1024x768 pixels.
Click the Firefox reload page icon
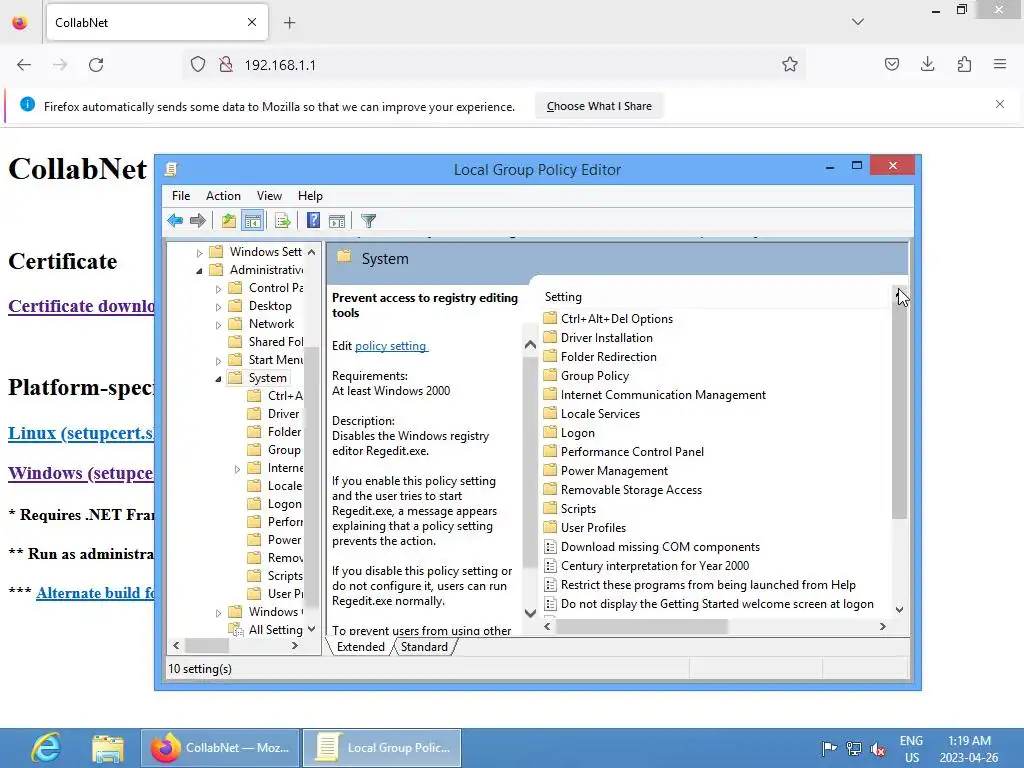[x=96, y=65]
